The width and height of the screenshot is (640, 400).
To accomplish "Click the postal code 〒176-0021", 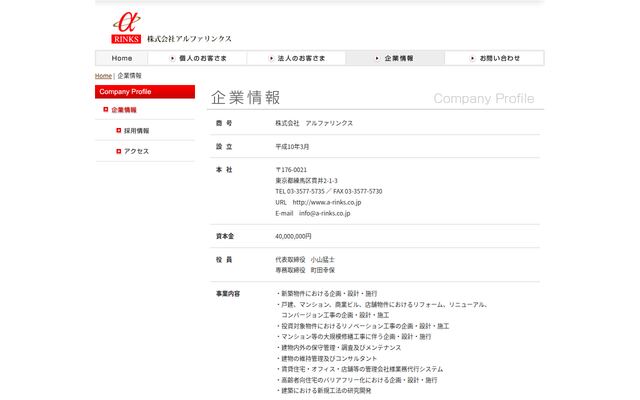I will pyautogui.click(x=291, y=170).
